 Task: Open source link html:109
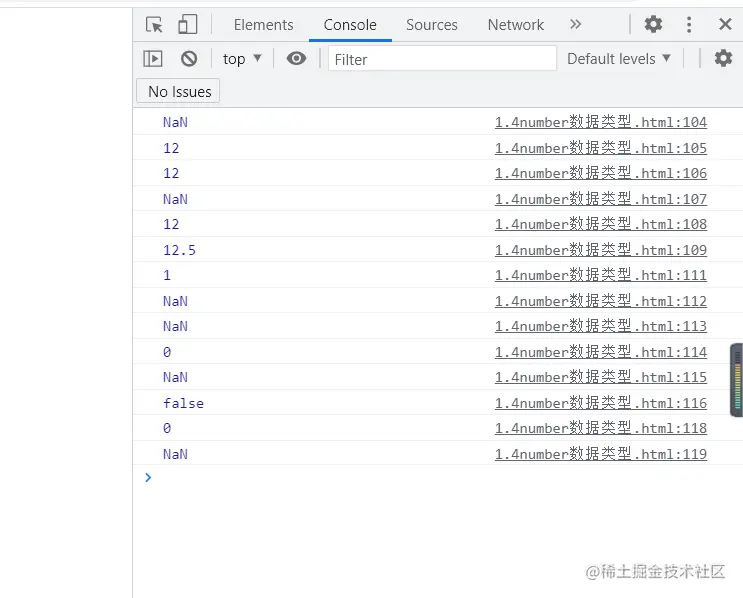[x=601, y=250]
